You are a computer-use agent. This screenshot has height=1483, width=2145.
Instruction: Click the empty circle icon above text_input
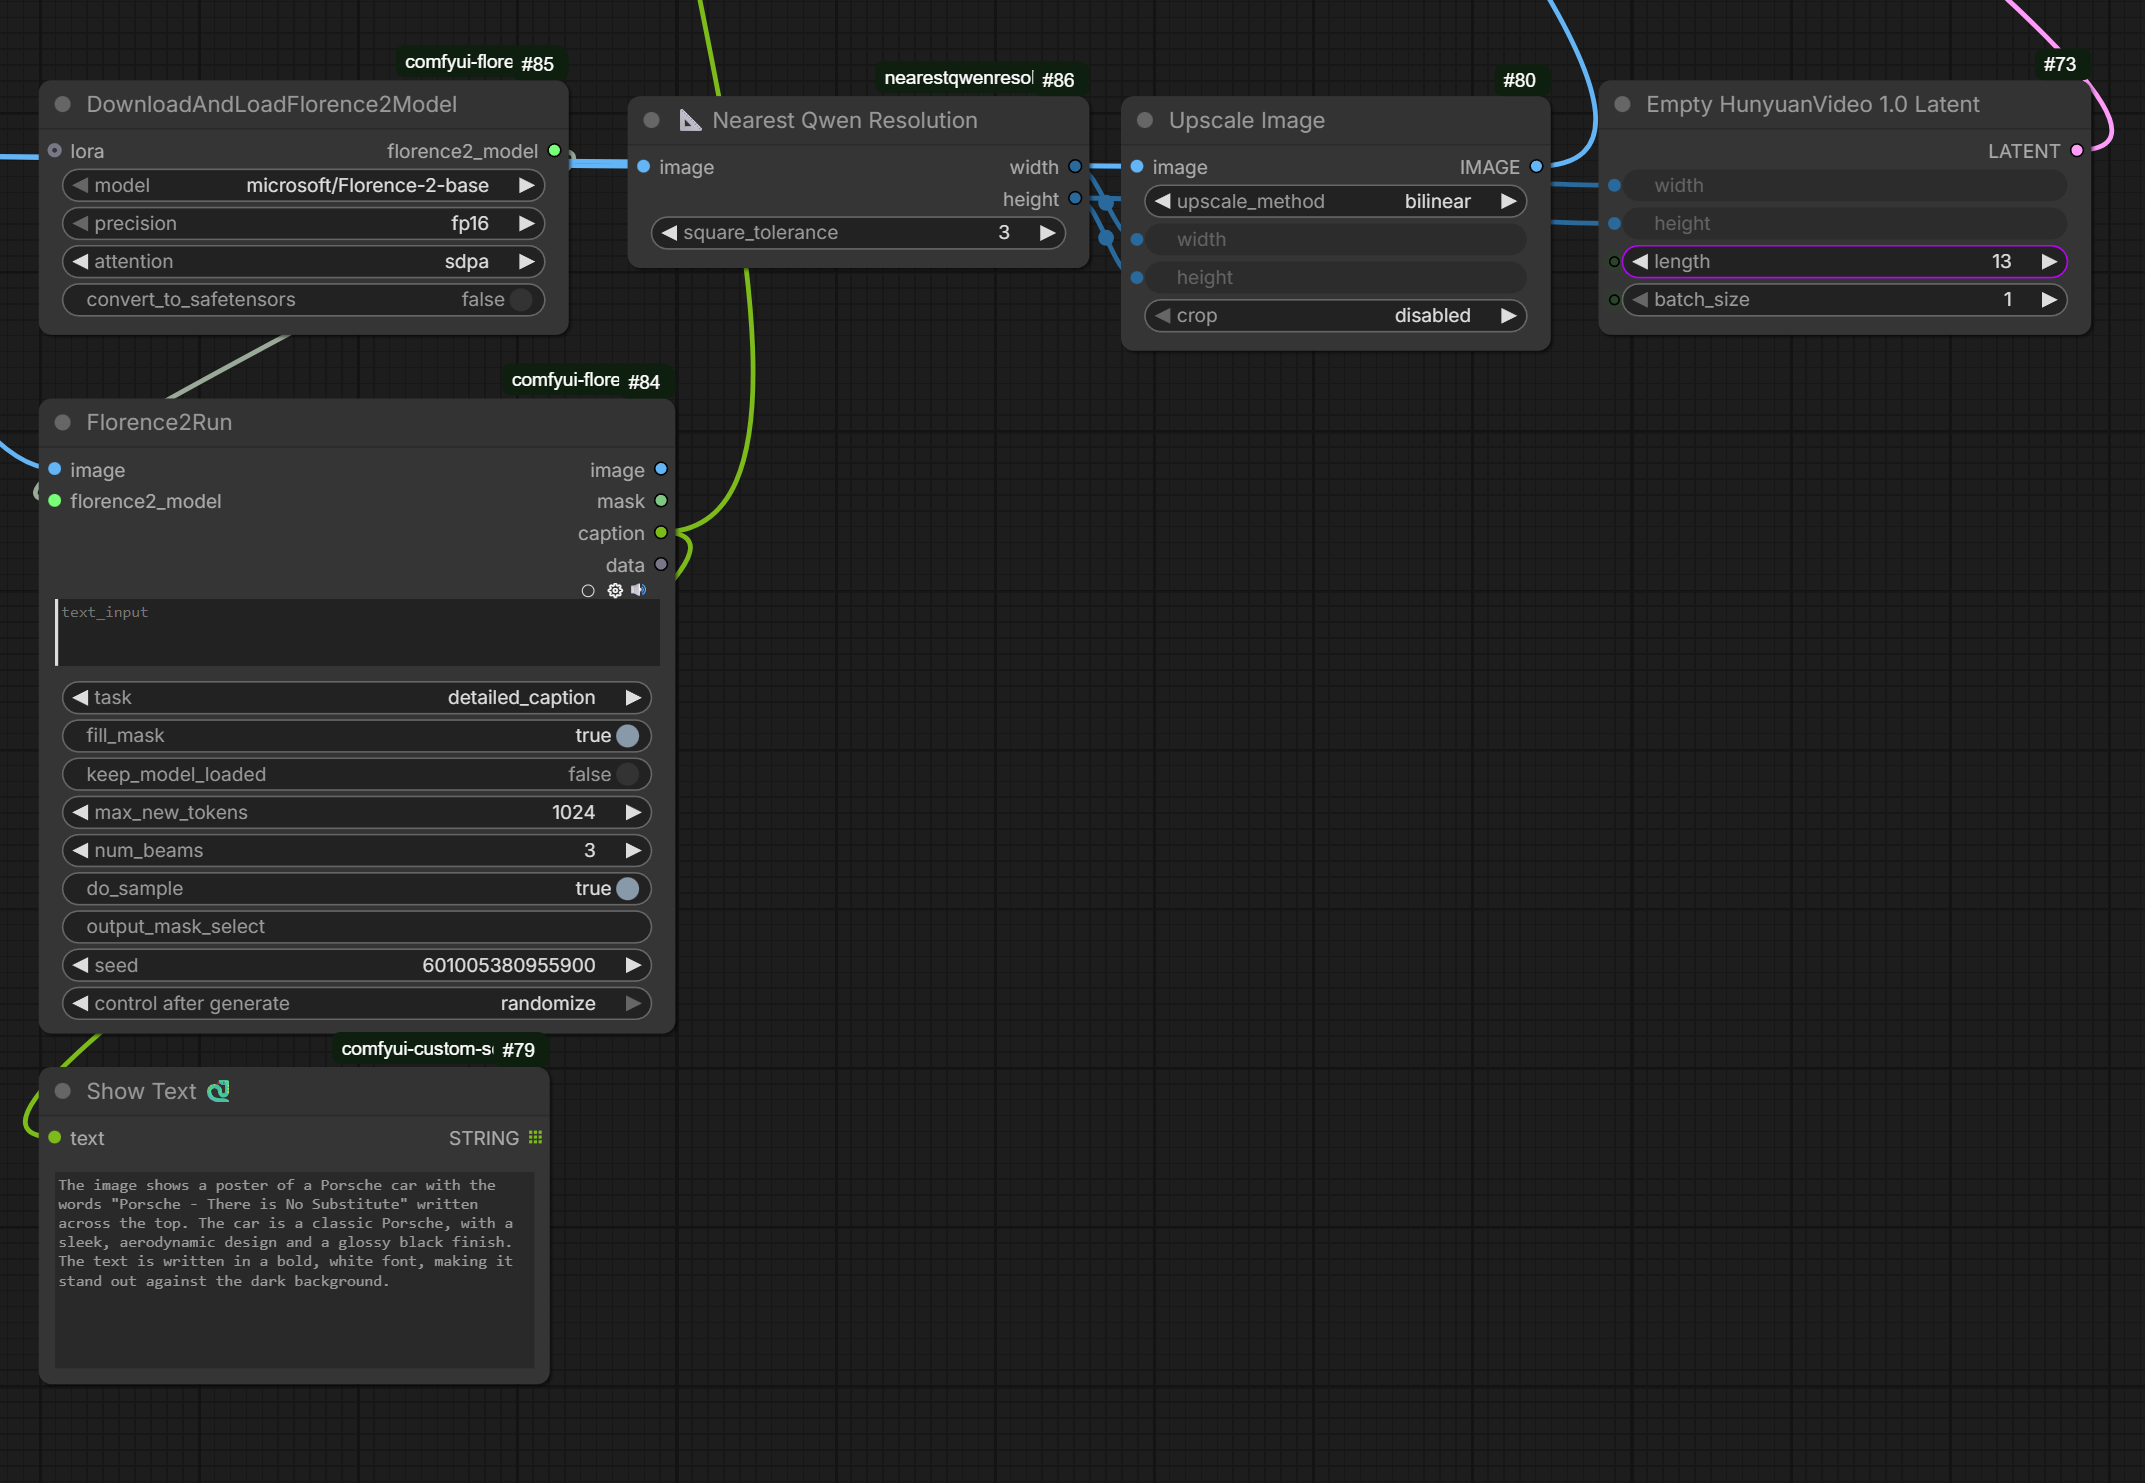(588, 591)
